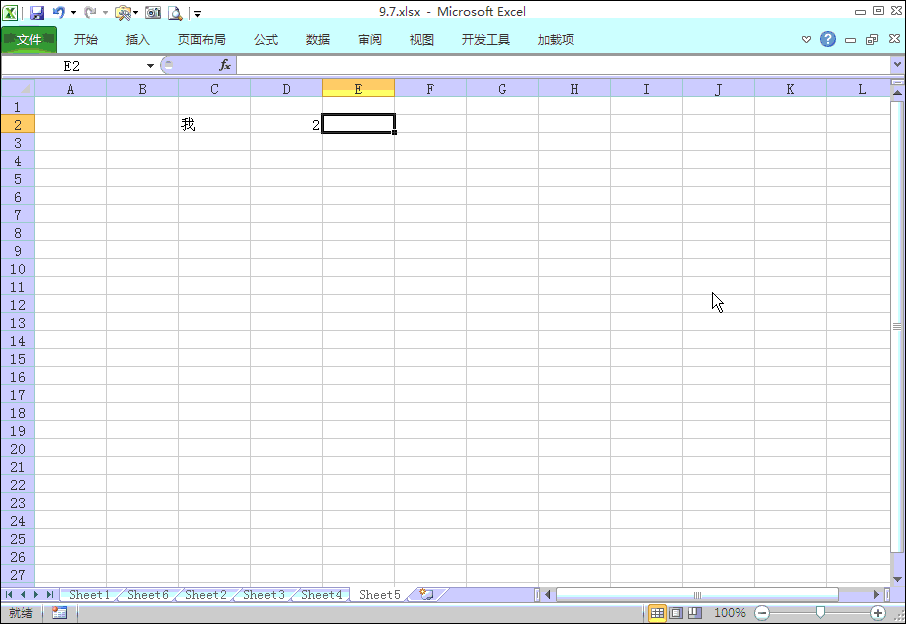Select column C header
The width and height of the screenshot is (906, 624).
click(214, 89)
